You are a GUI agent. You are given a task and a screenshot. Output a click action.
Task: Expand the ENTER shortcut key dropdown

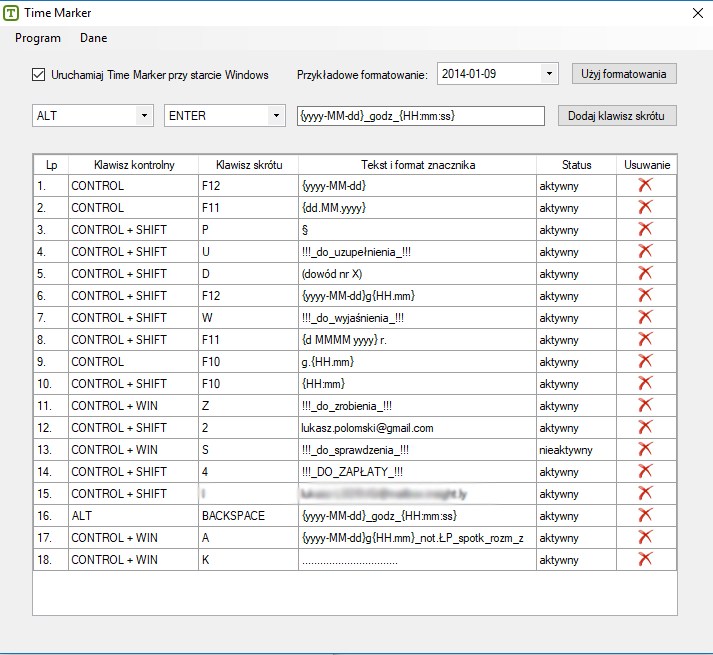[x=276, y=116]
